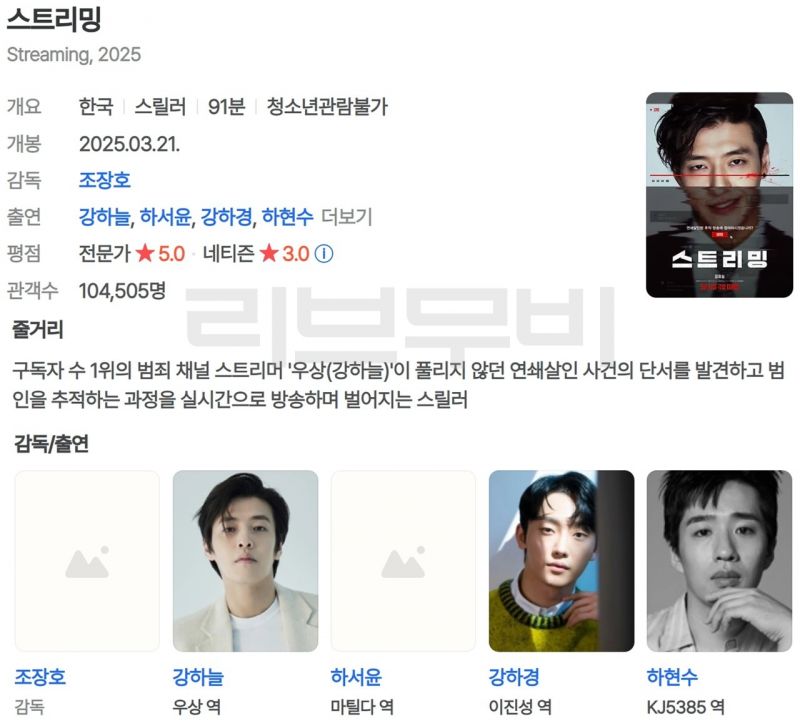This screenshot has width=800, height=721.
Task: Click director 조장호 link in the info table
Action: 105,180
